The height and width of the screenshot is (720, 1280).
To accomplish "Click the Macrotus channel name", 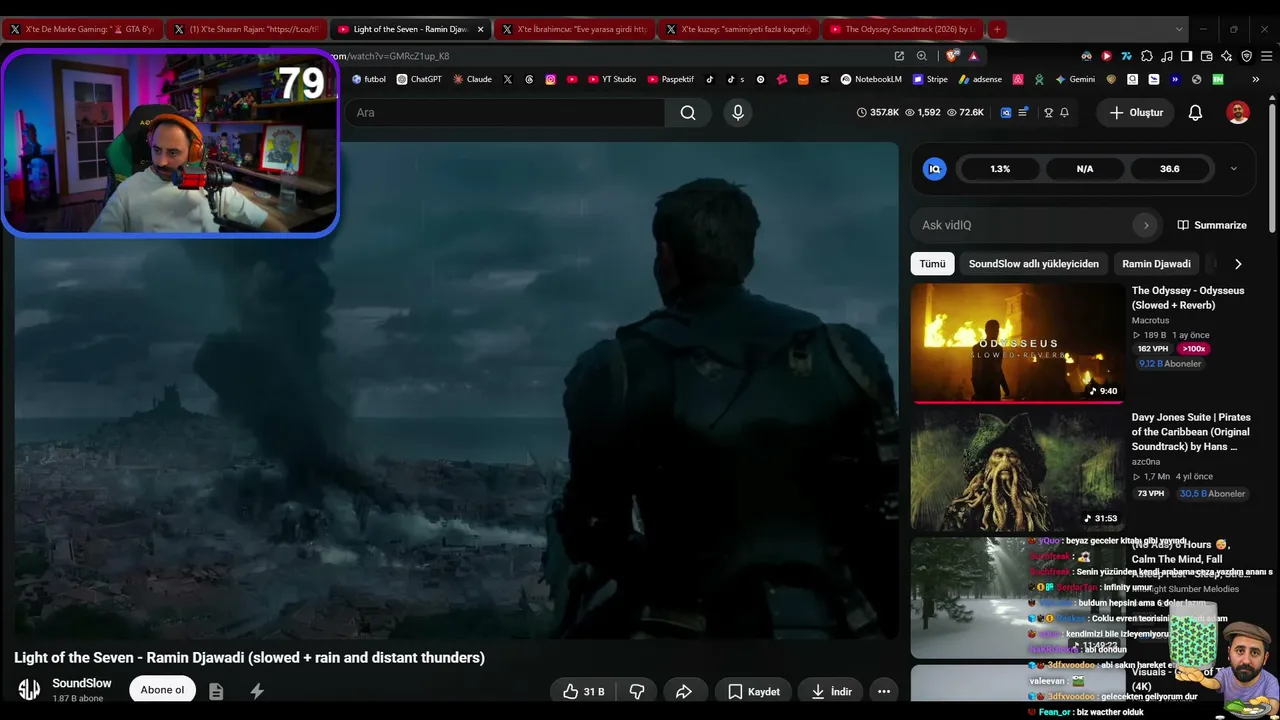I will (x=1150, y=320).
